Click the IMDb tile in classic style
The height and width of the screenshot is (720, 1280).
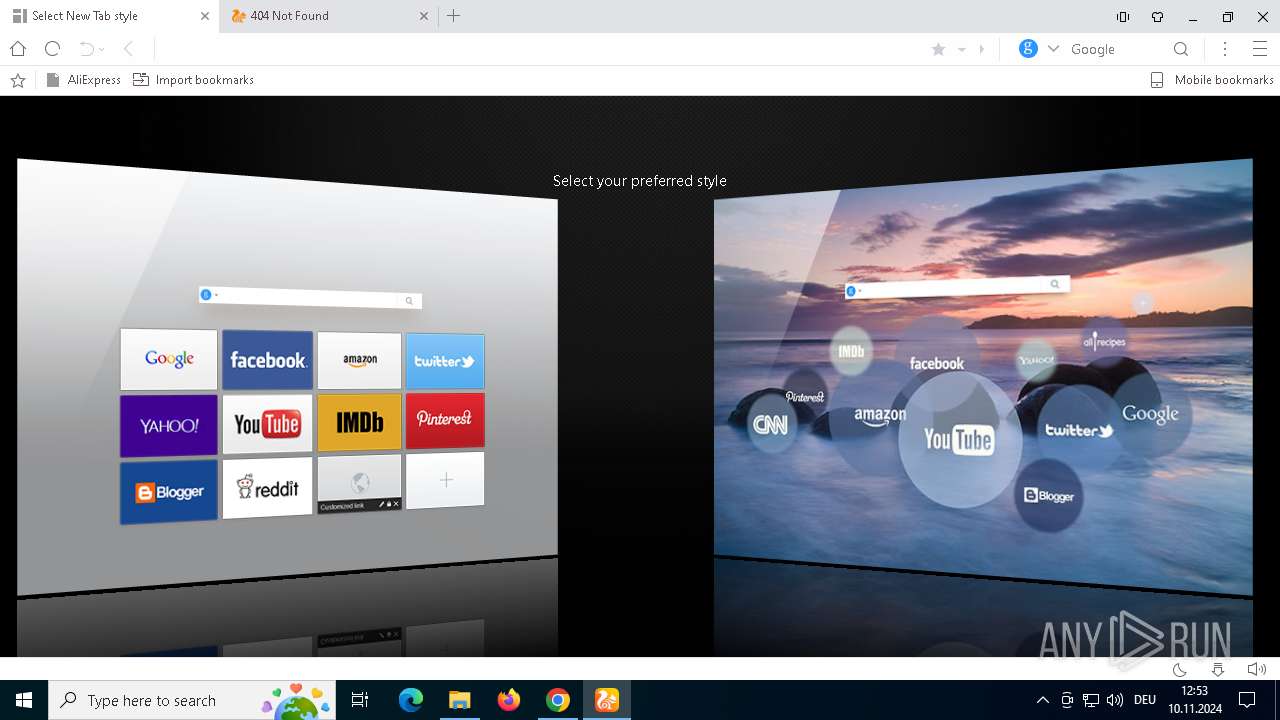click(359, 423)
